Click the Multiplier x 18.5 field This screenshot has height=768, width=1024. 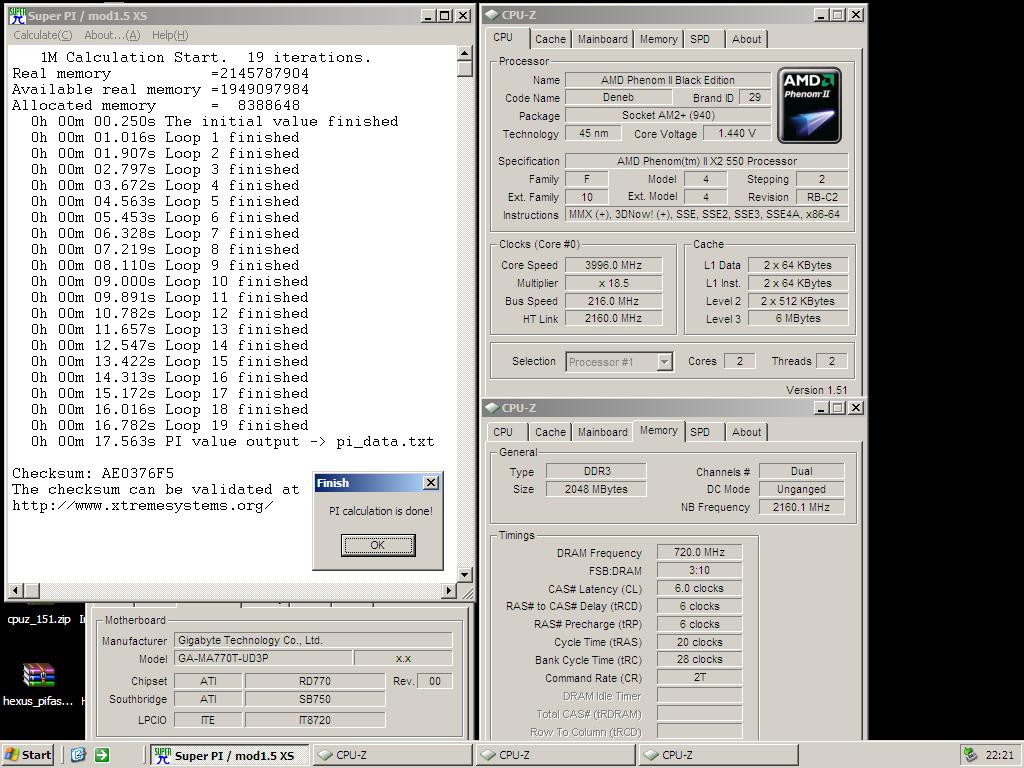(613, 283)
